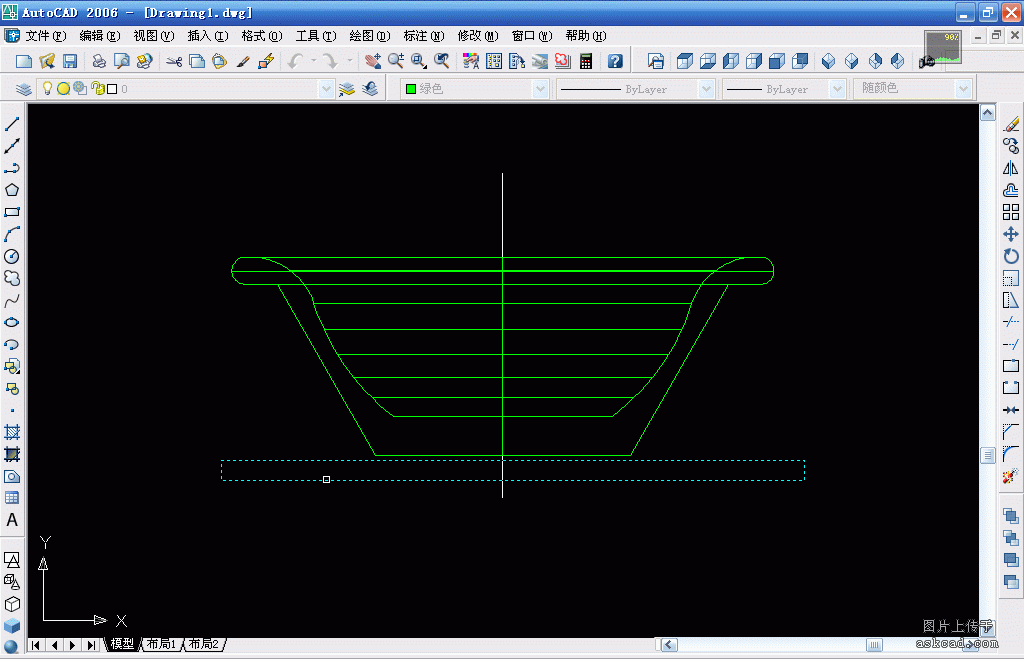Toggle layer viewport freeze icon
This screenshot has height=659, width=1024.
pyautogui.click(x=80, y=88)
